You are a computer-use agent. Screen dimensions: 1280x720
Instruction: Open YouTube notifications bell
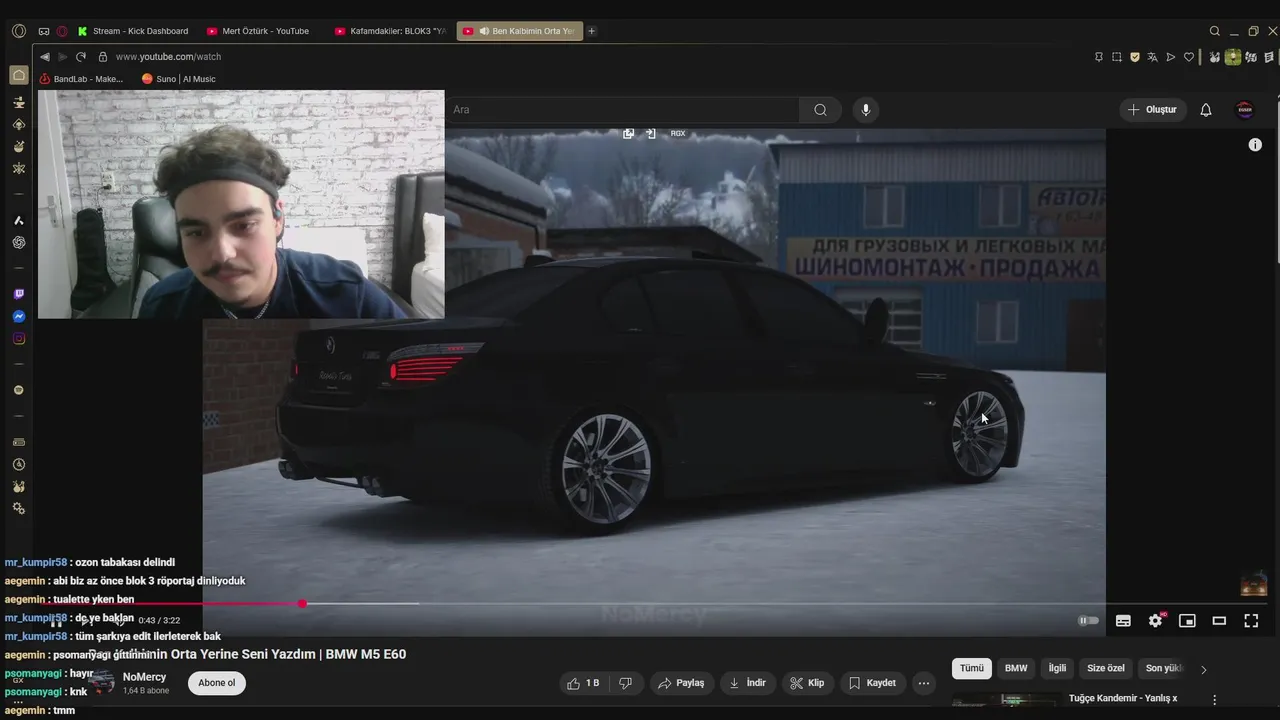1205,110
